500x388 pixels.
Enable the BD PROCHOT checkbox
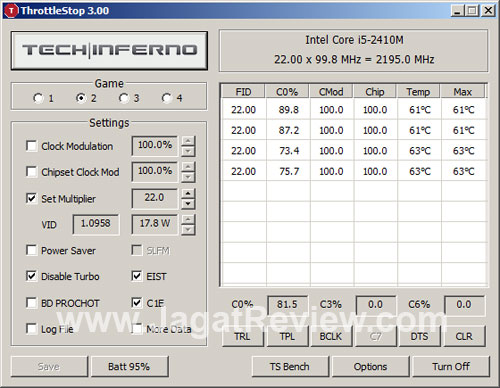coord(31,303)
